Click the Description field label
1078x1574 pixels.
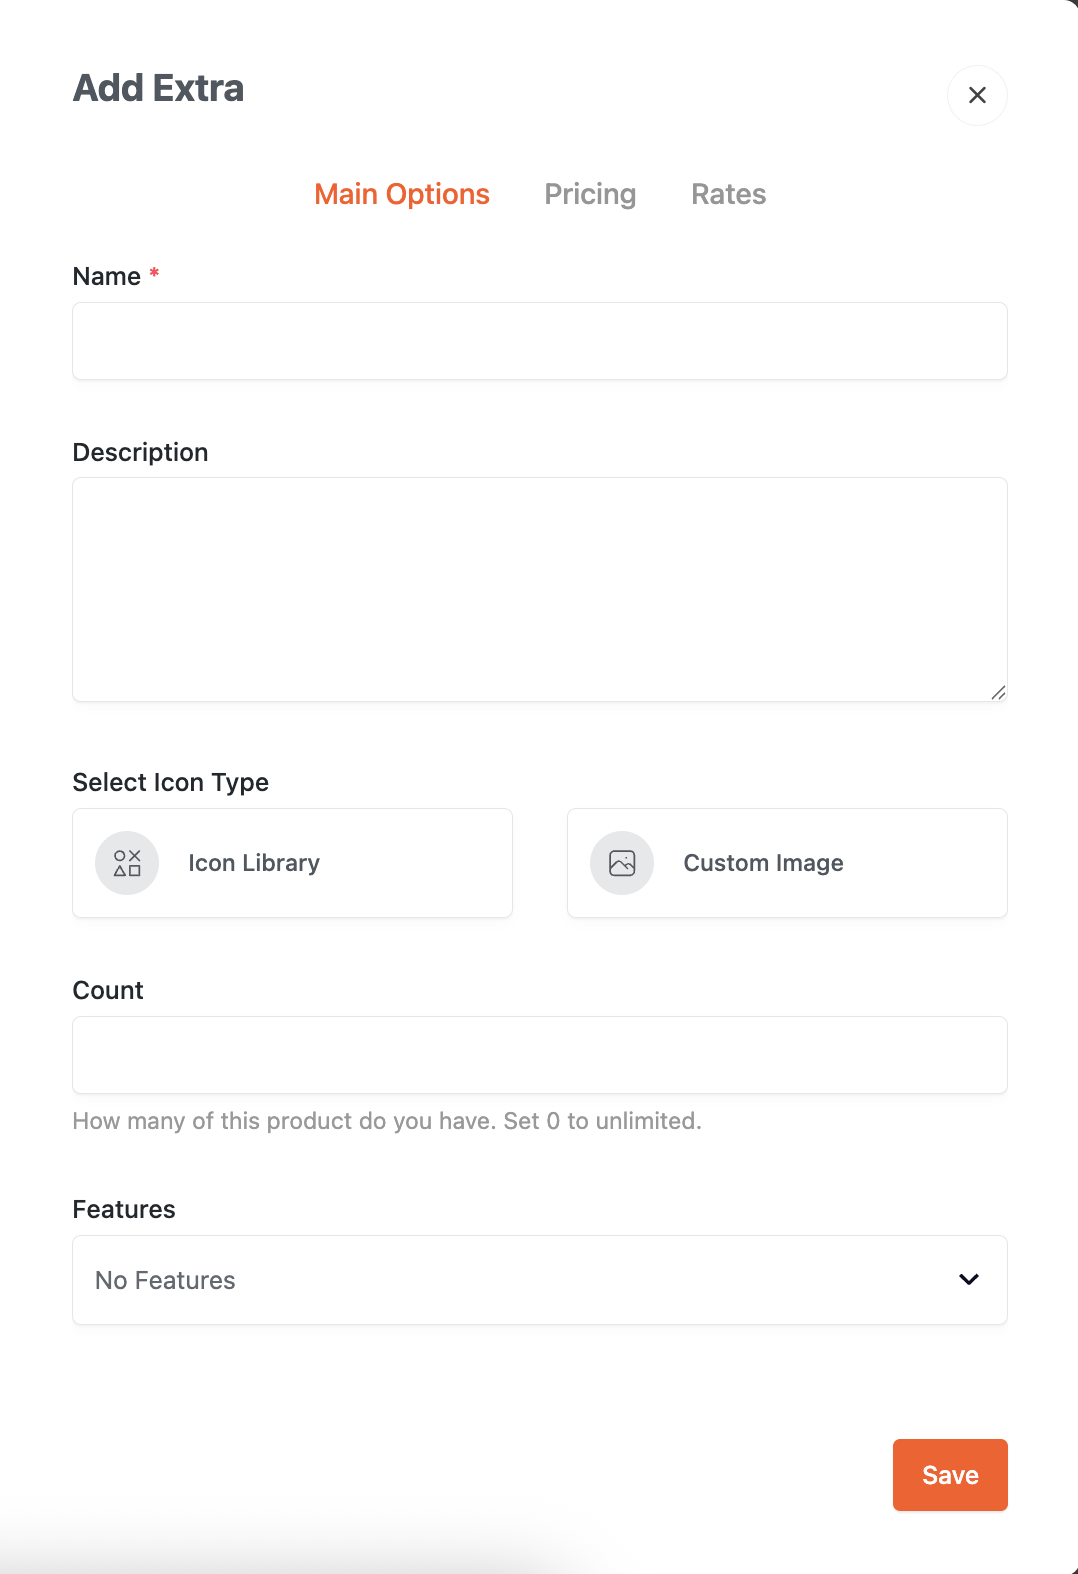[x=140, y=453]
